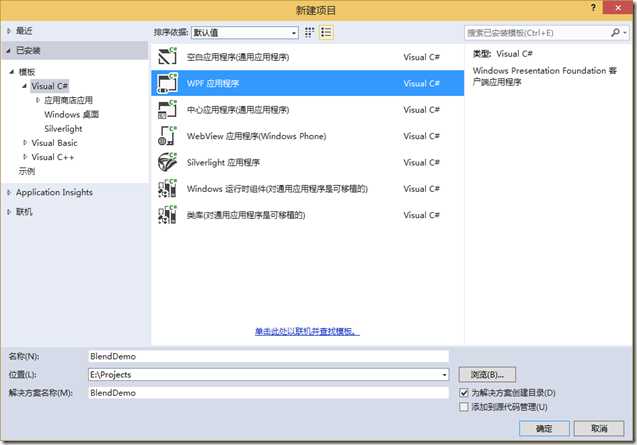Viewport: 637px width, 445px height.
Task: Expand the Visual C++ node arrow
Action: pyautogui.click(x=25, y=157)
